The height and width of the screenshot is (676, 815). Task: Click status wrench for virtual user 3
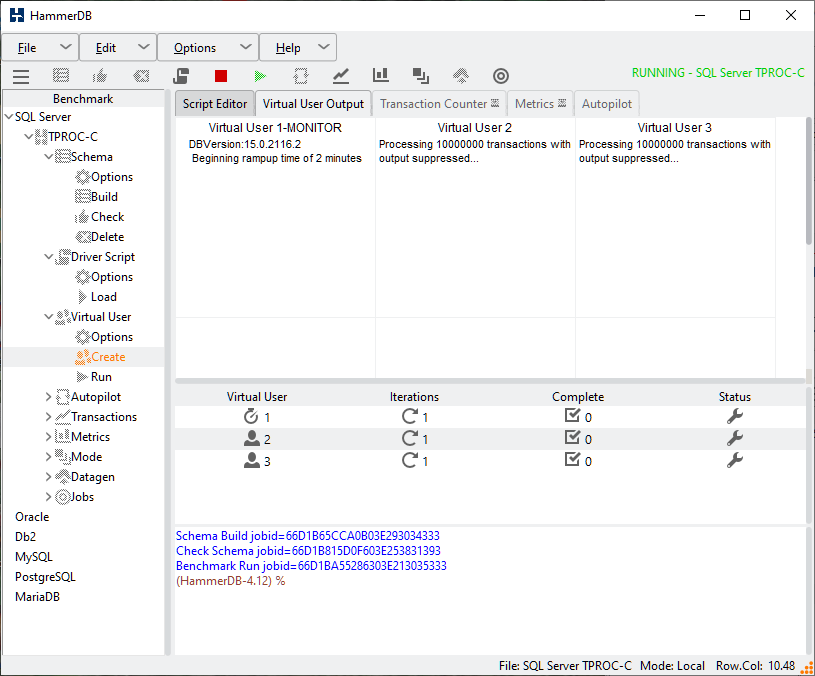pos(734,460)
